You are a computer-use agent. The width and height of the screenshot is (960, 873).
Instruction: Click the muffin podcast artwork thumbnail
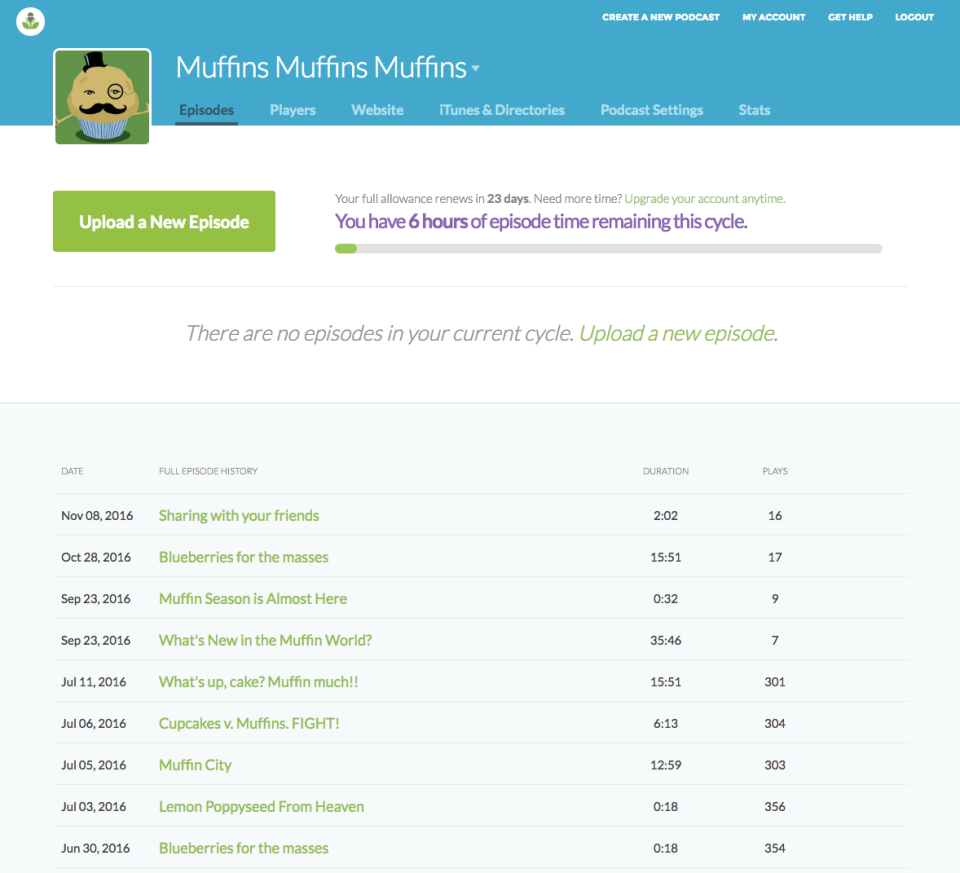(x=102, y=97)
